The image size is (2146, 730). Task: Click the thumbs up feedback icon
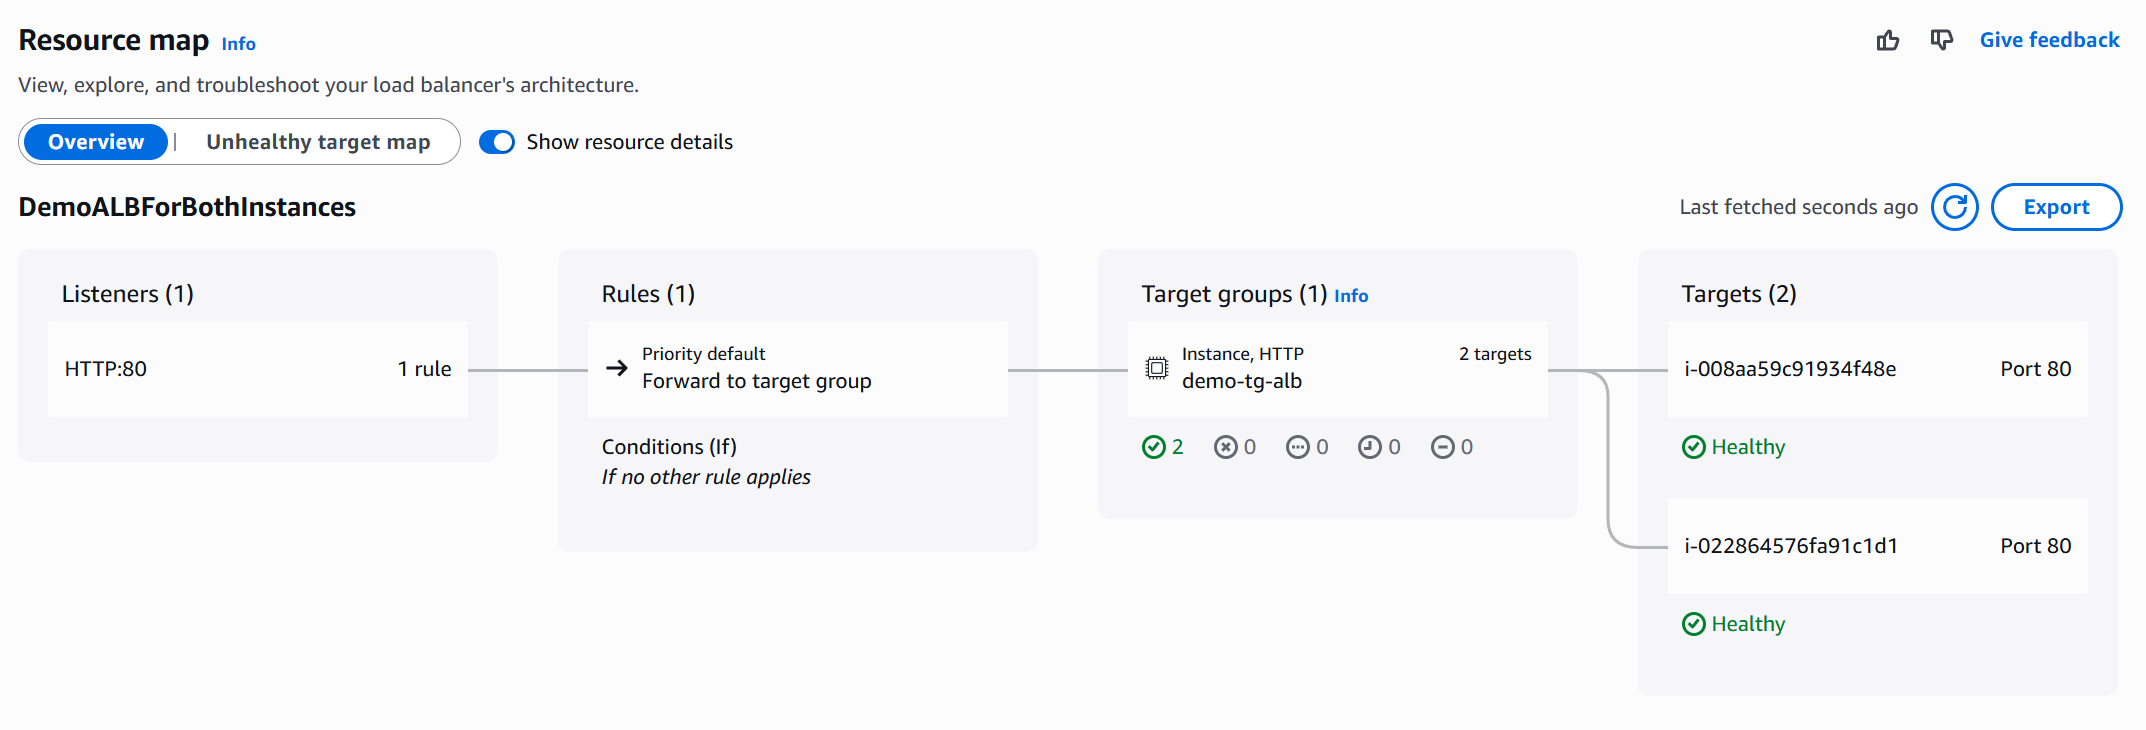pos(1887,40)
